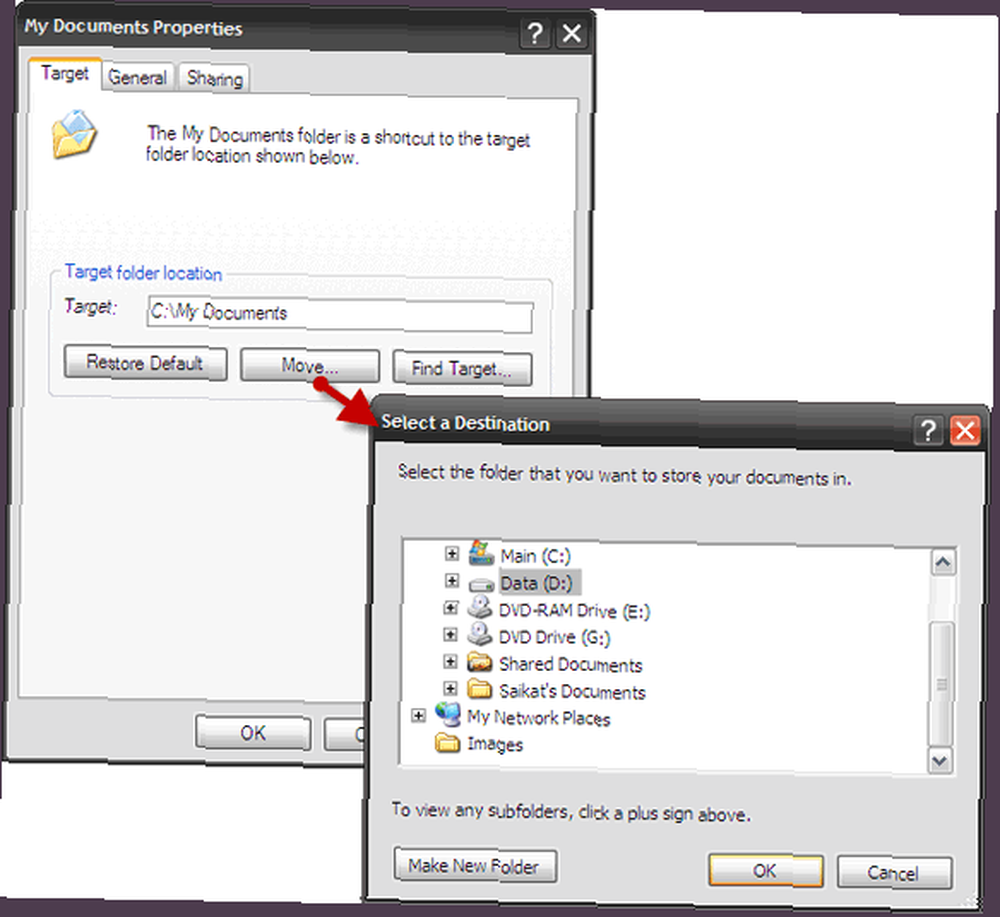Click the Move... button
The height and width of the screenshot is (917, 1000).
coord(310,365)
